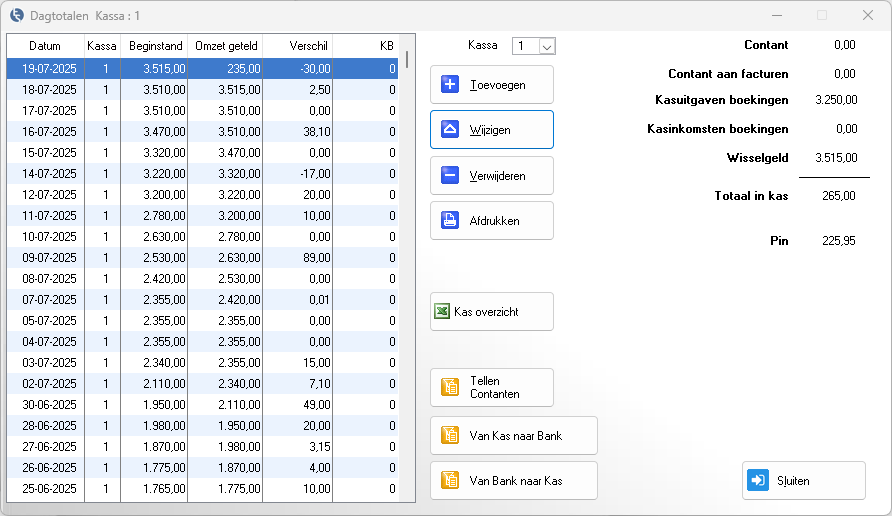
Task: Select the row dated 26-06-2025
Action: [203, 468]
